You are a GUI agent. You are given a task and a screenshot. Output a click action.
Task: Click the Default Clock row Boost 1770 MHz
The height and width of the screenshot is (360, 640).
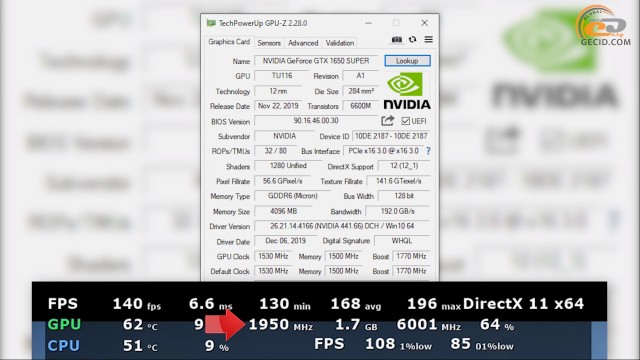coord(411,271)
